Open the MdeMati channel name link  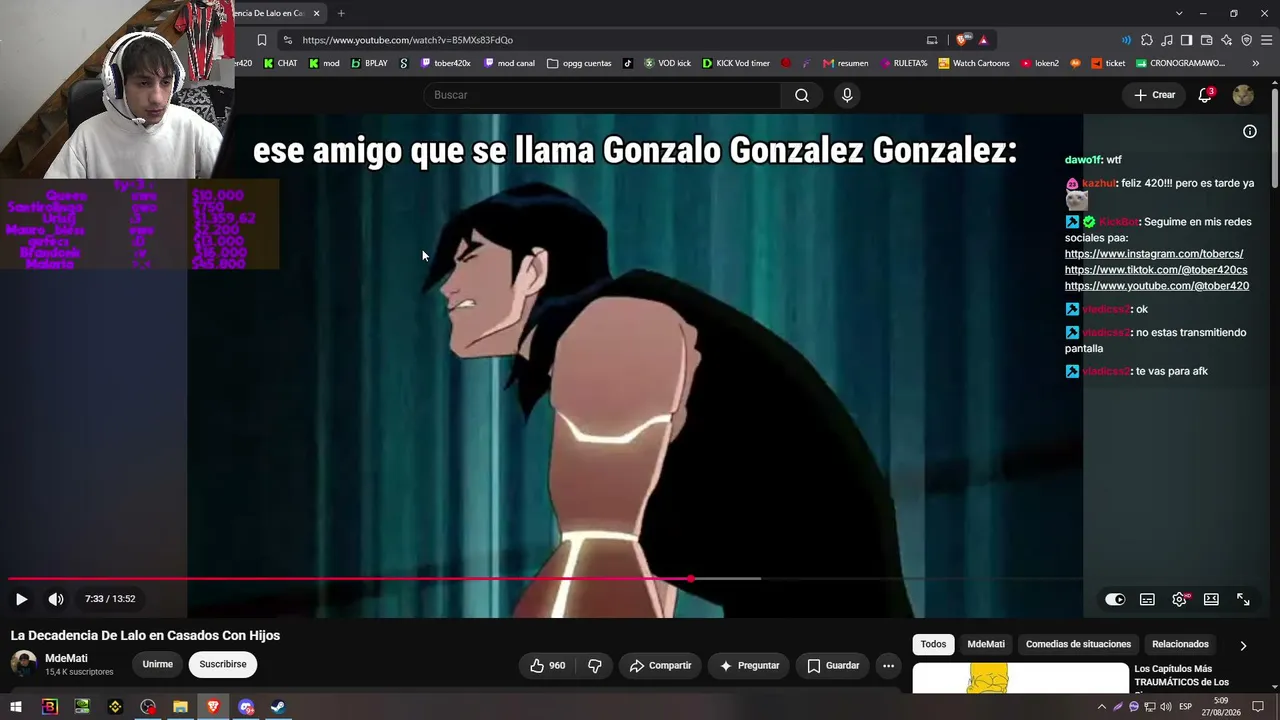point(66,658)
